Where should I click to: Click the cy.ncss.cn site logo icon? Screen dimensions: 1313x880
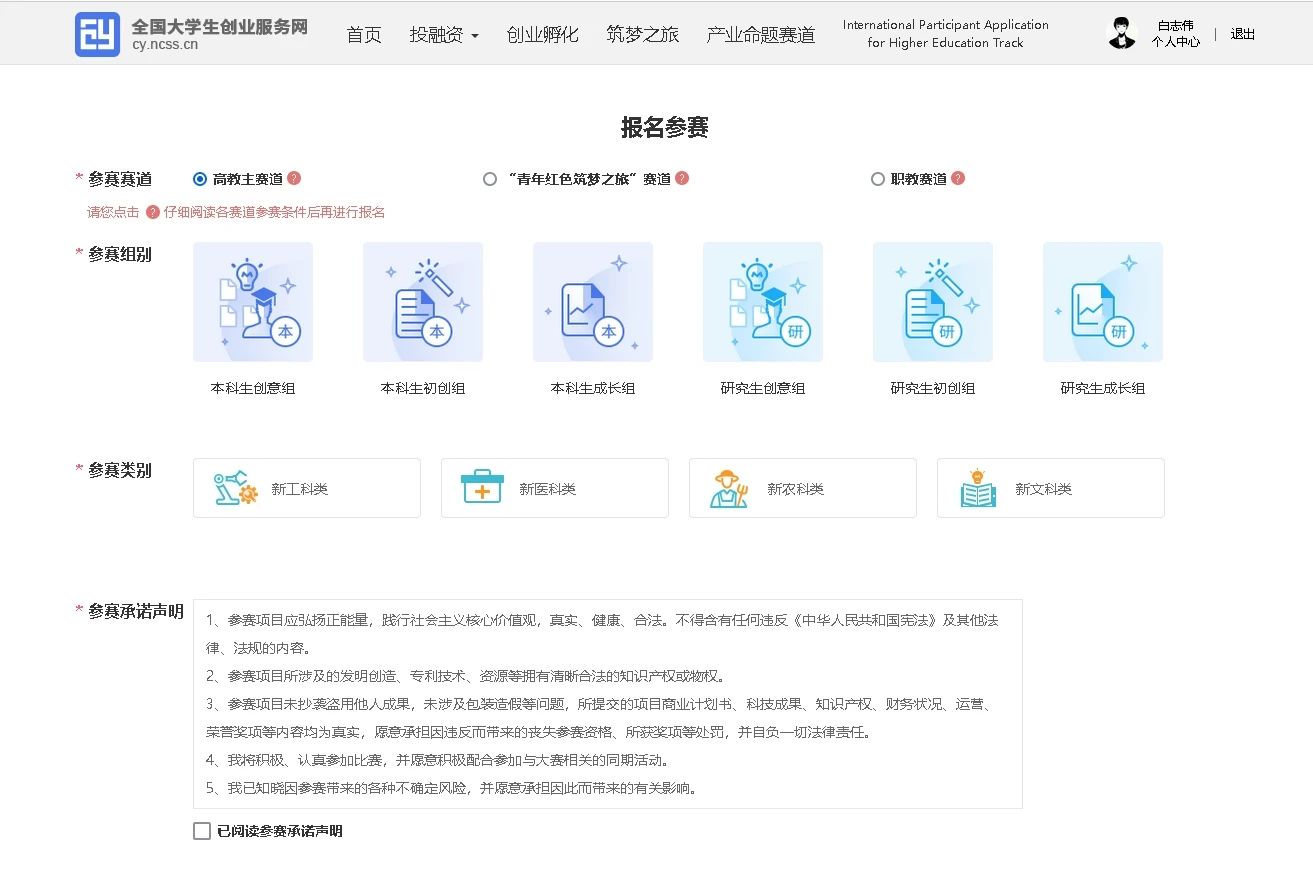point(97,35)
